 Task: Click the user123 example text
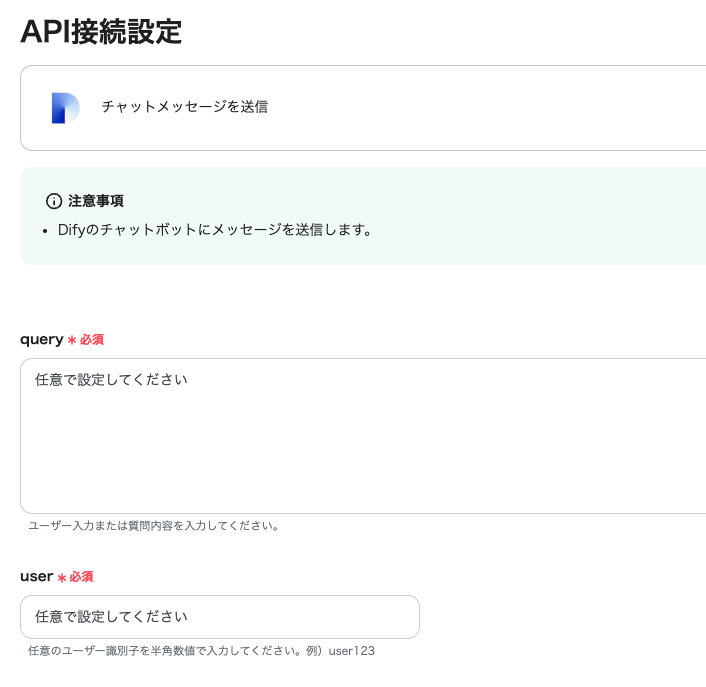(352, 651)
